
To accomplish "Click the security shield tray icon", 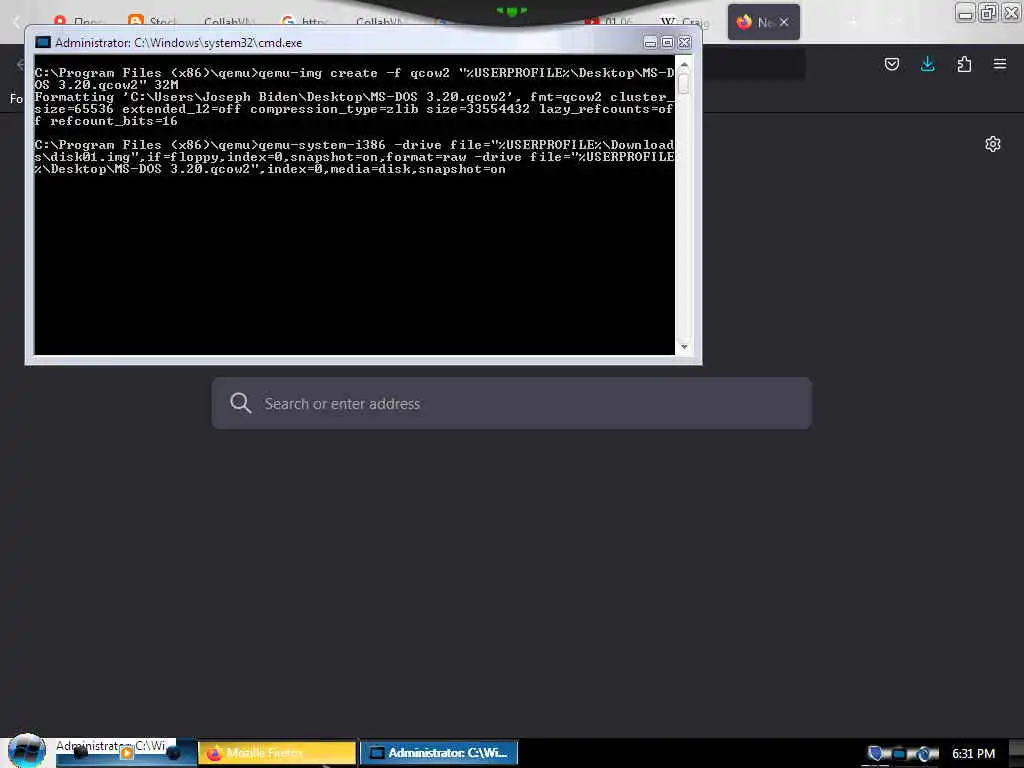I will pos(875,754).
